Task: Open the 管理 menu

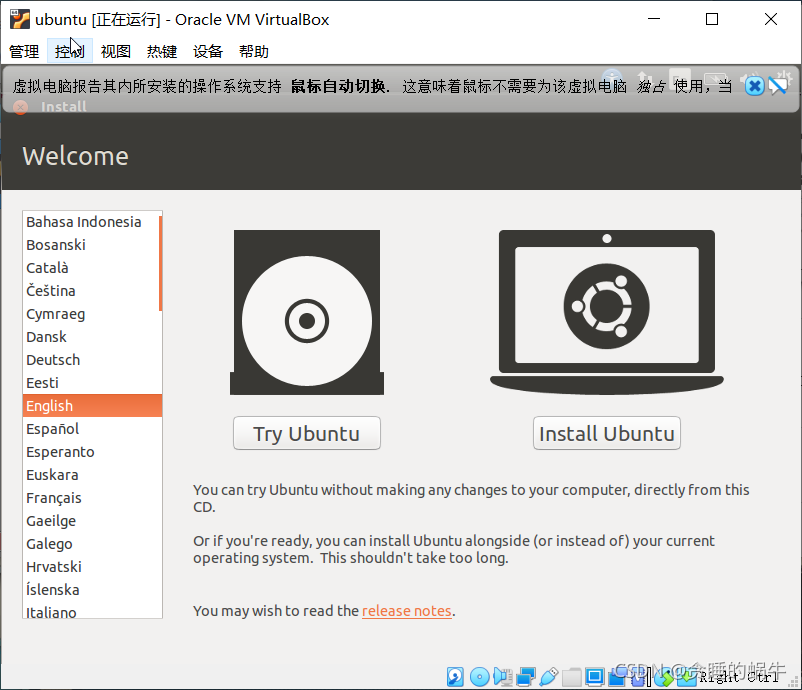Action: 24,51
